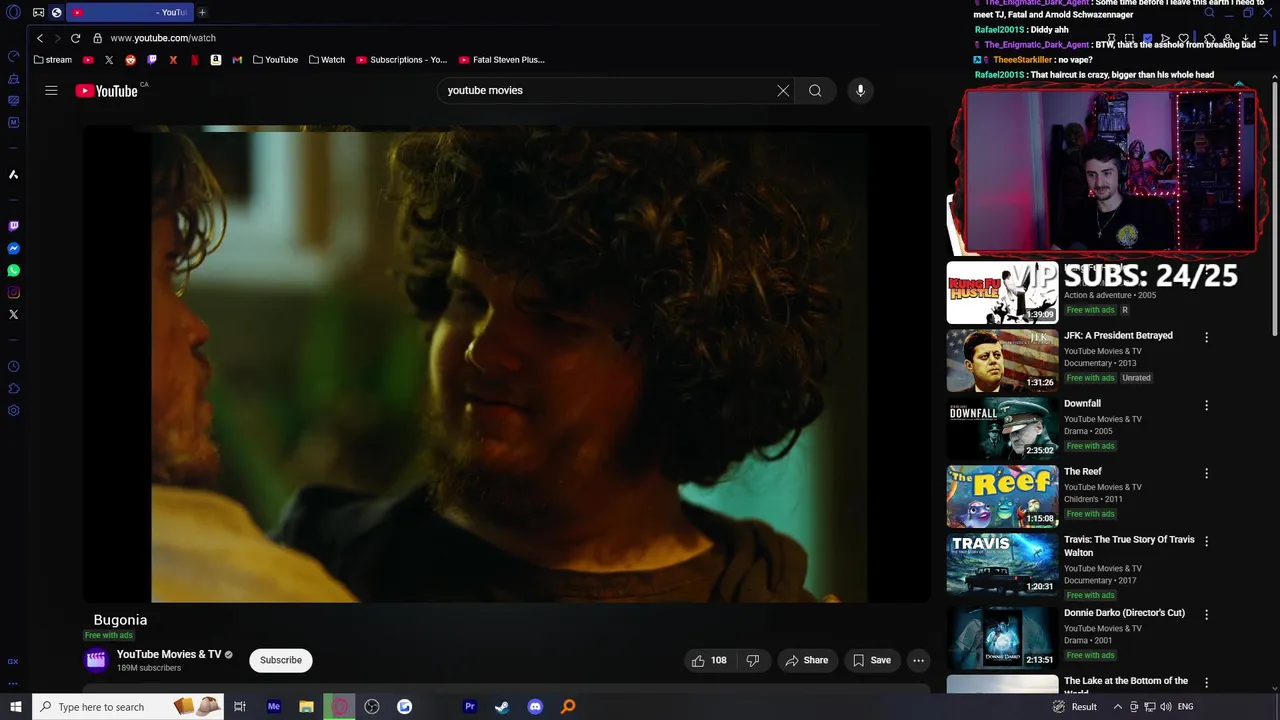This screenshot has height=720, width=1280.
Task: Open the volume speaker tray icon
Action: point(1166,707)
